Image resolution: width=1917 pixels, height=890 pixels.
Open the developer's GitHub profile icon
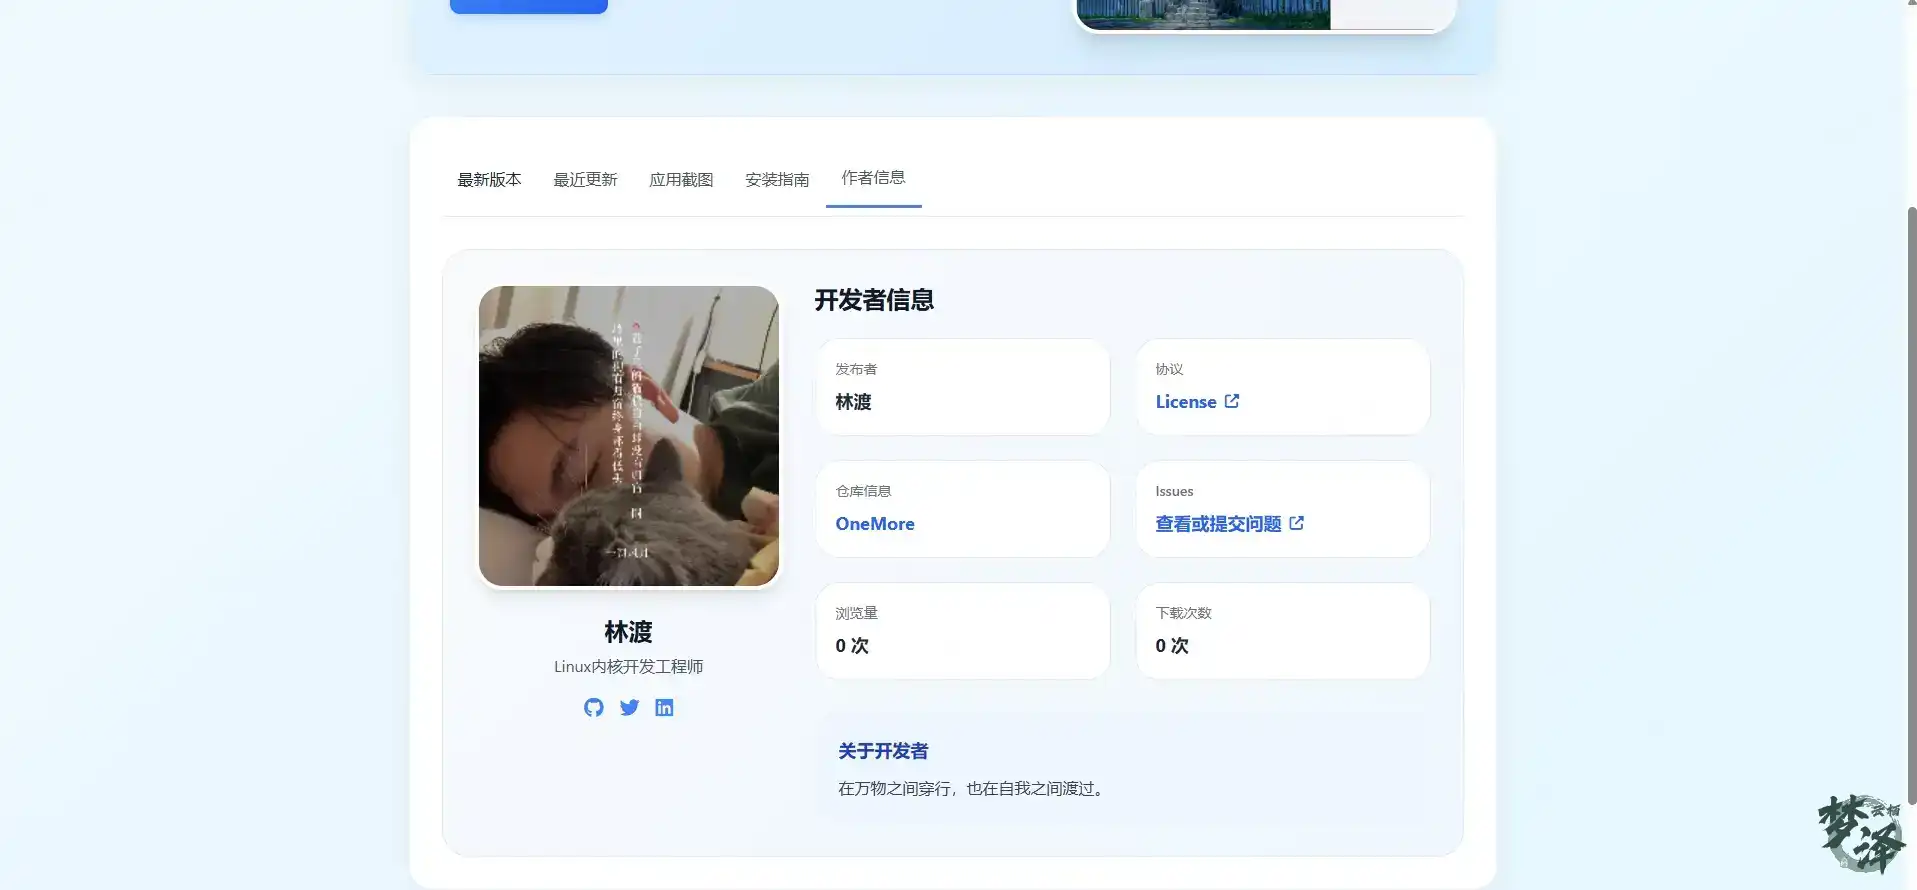594,707
